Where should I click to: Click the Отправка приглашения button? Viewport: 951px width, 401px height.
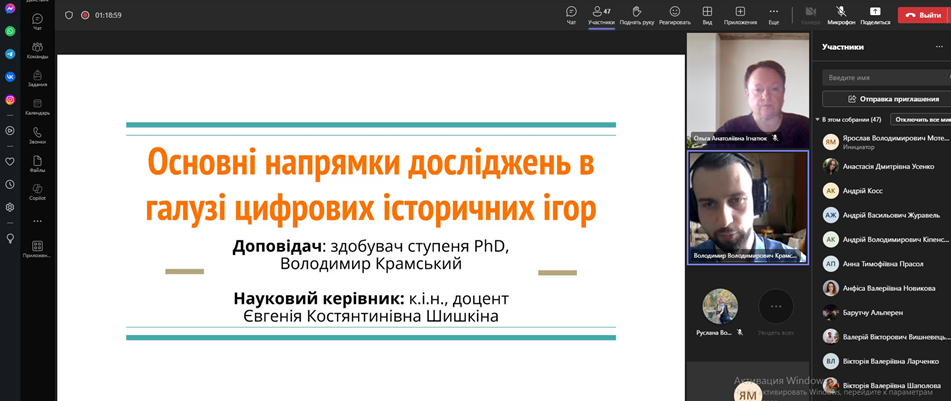click(886, 99)
